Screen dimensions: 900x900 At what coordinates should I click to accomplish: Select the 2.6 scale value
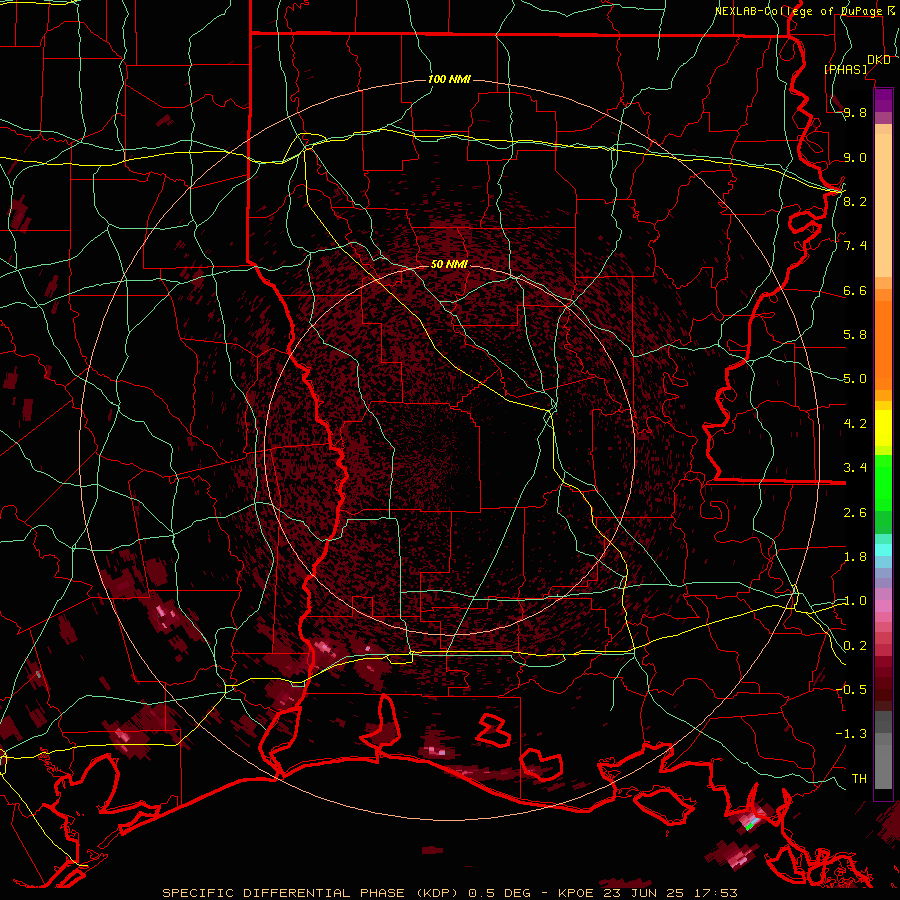[x=855, y=512]
